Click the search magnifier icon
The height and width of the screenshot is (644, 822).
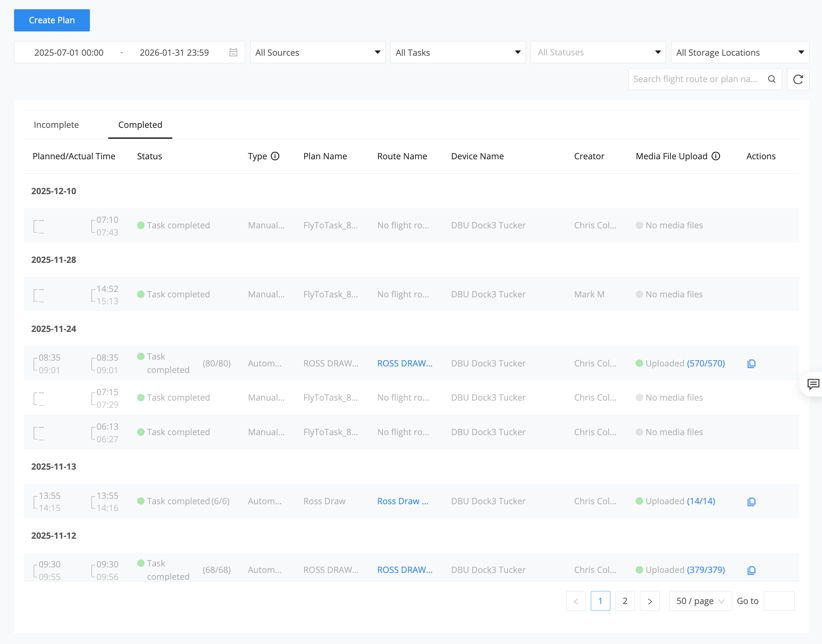tap(772, 79)
